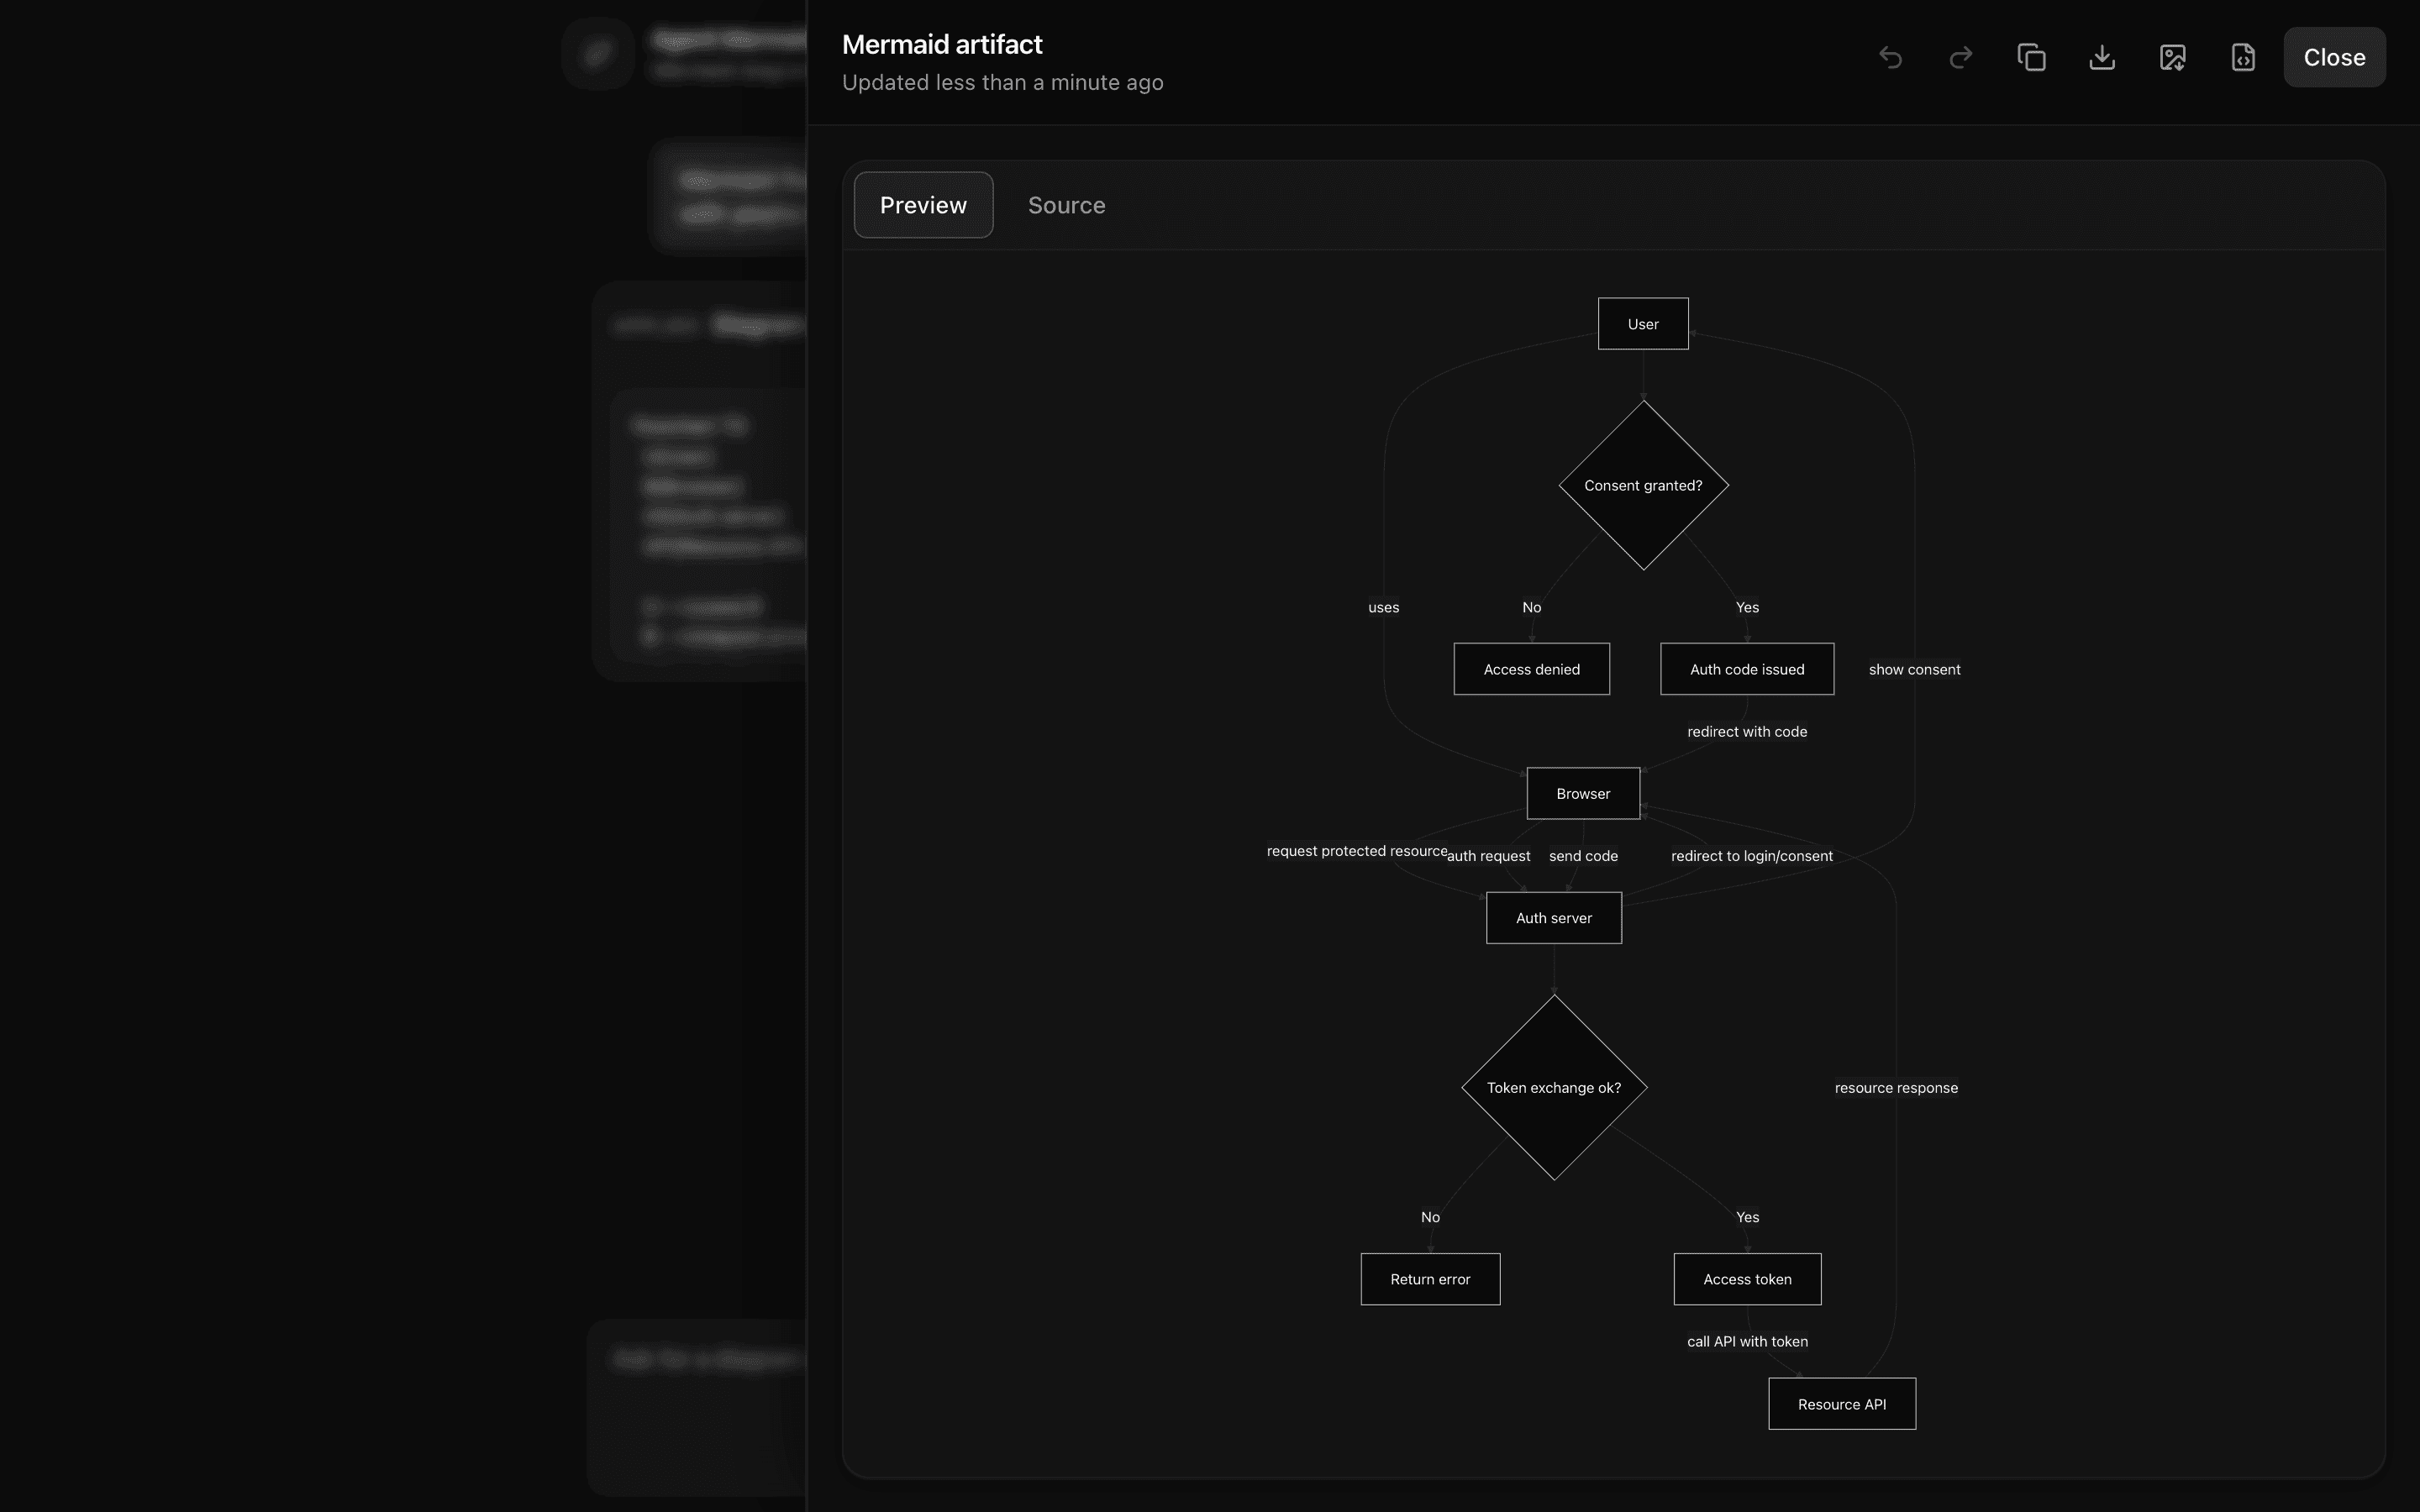Screen dimensions: 2420x1512
Task: Switch to the Source tab
Action: point(1066,205)
